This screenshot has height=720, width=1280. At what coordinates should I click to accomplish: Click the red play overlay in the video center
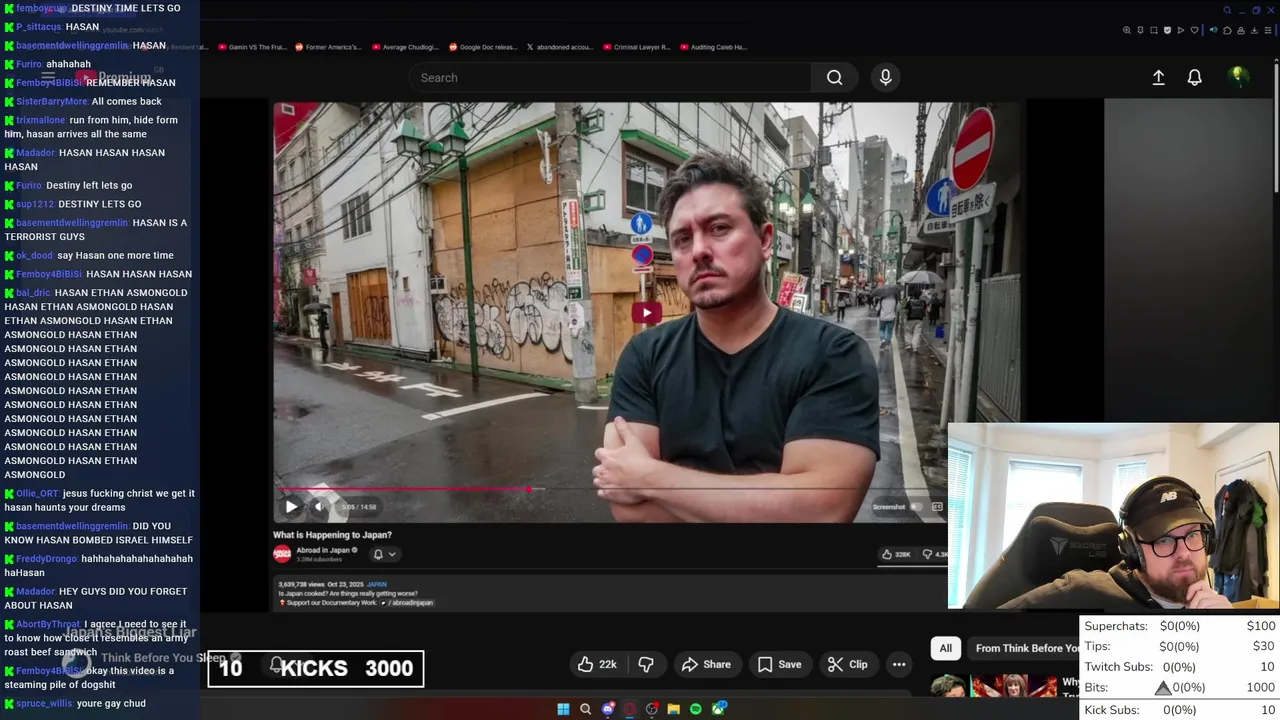click(646, 313)
